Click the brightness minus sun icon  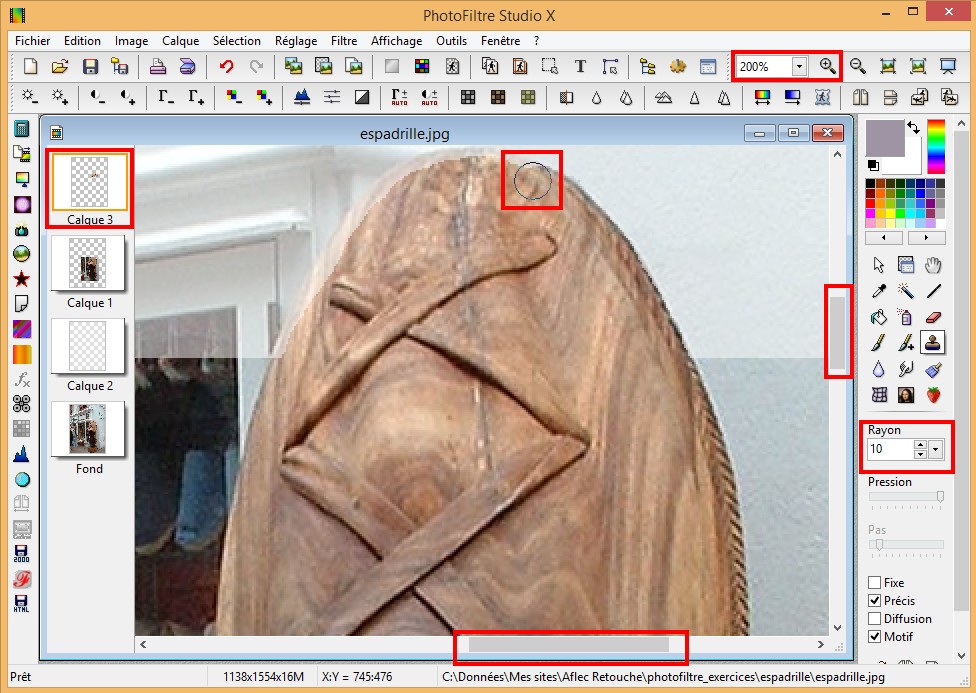tap(29, 97)
